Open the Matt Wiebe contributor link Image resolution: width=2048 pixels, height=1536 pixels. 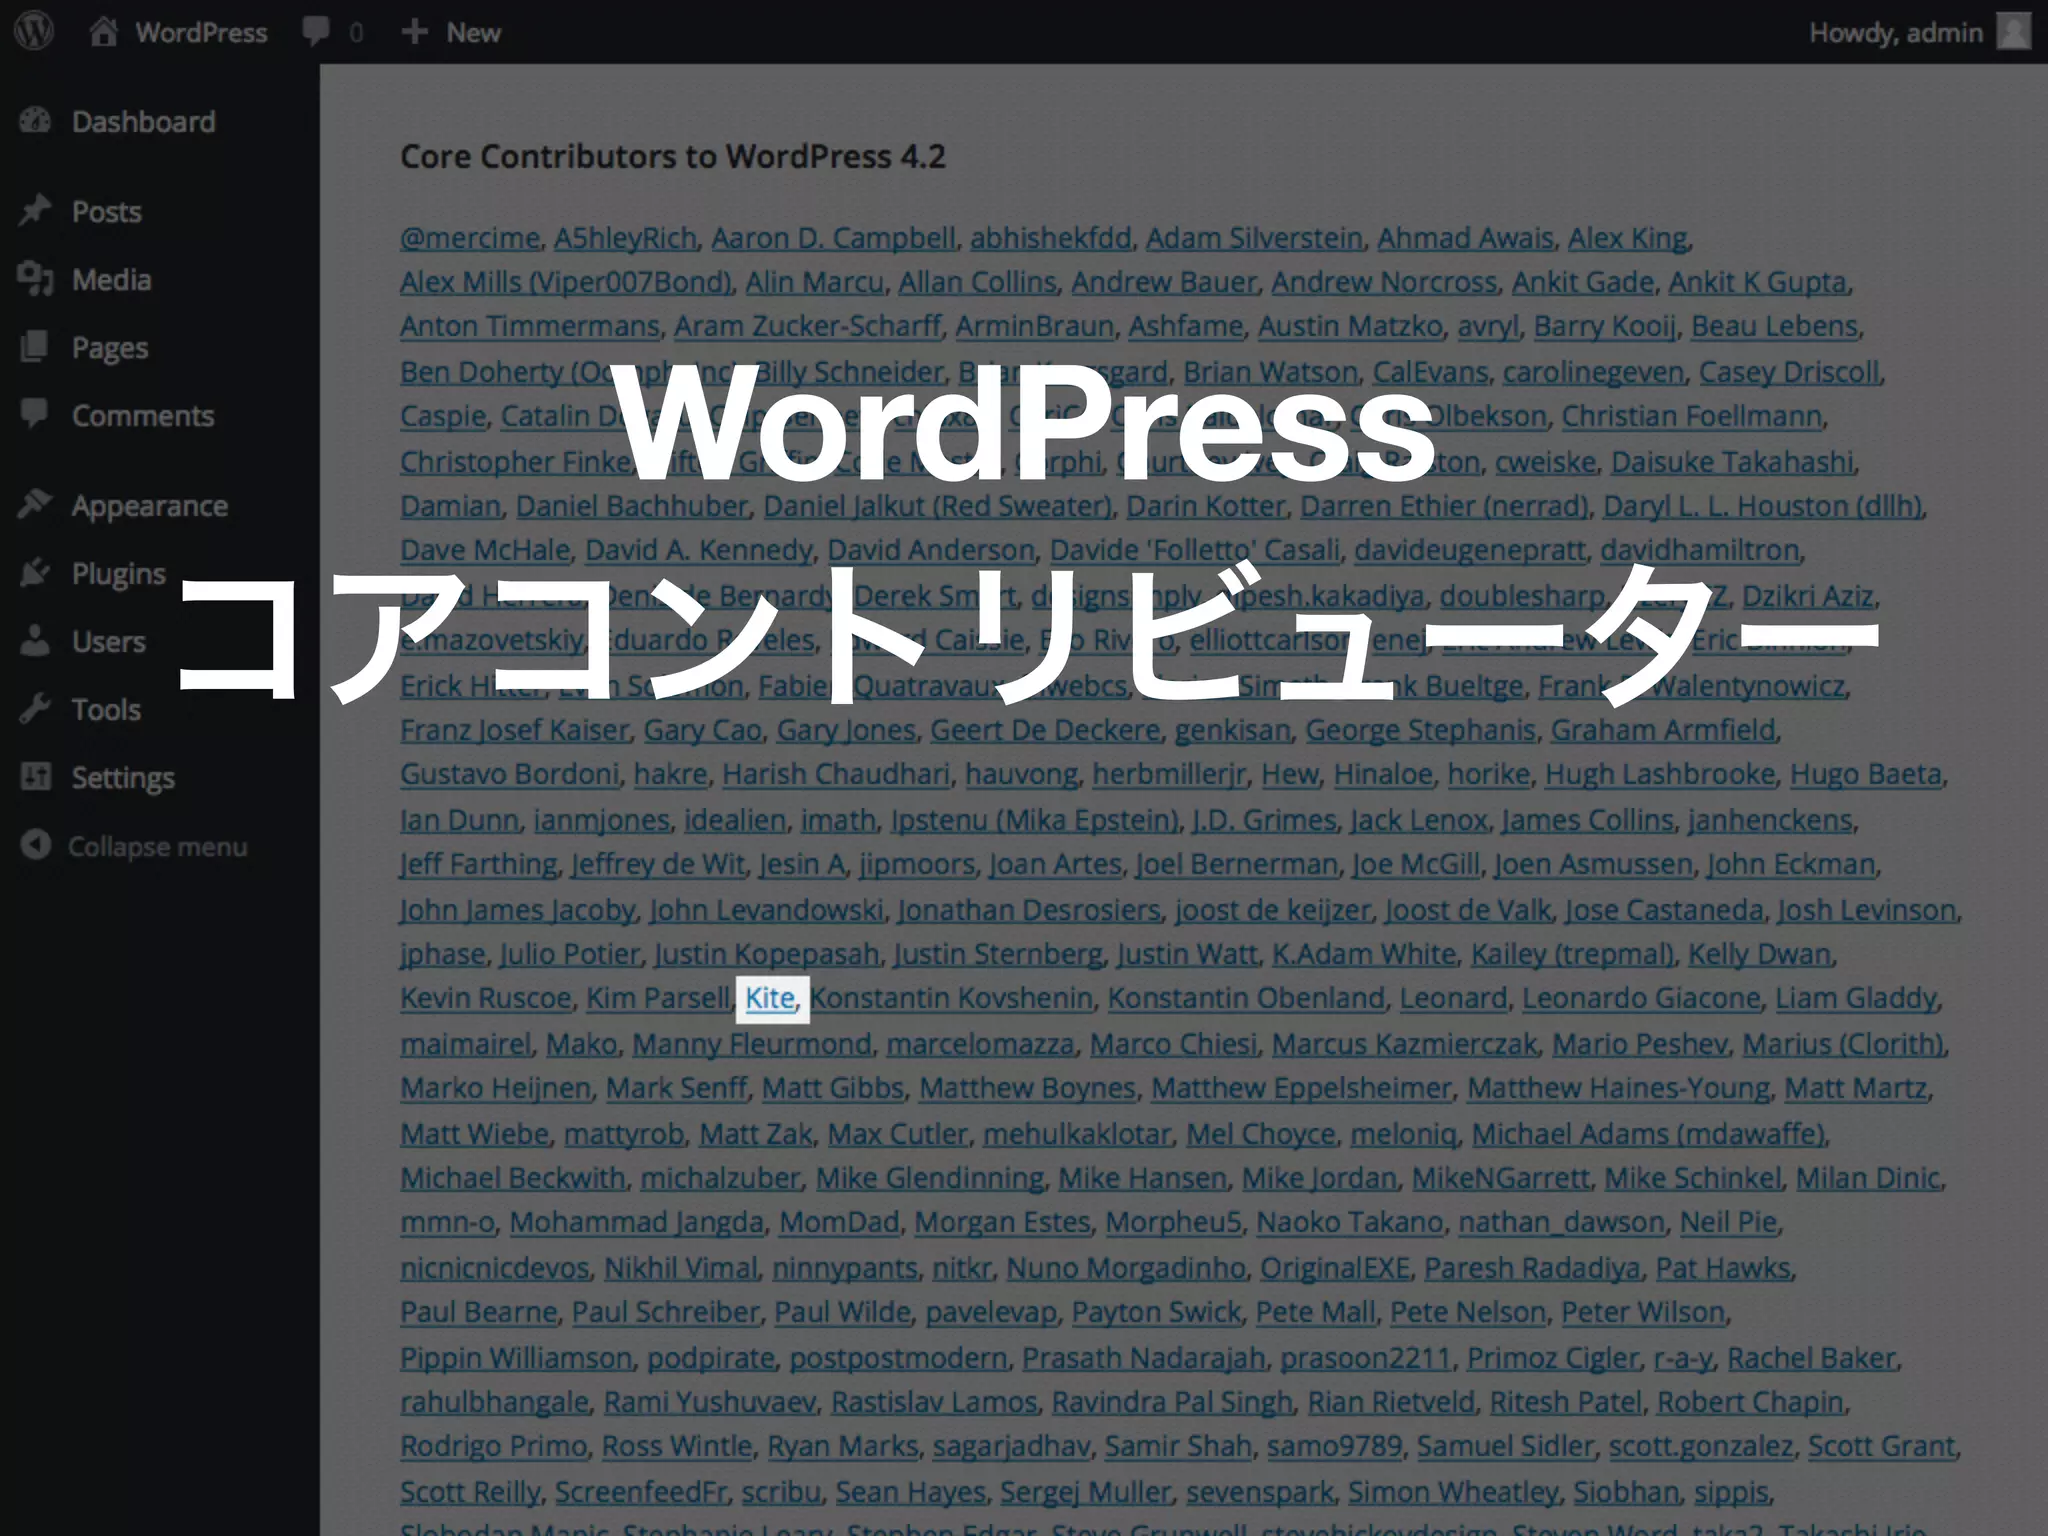tap(474, 1134)
